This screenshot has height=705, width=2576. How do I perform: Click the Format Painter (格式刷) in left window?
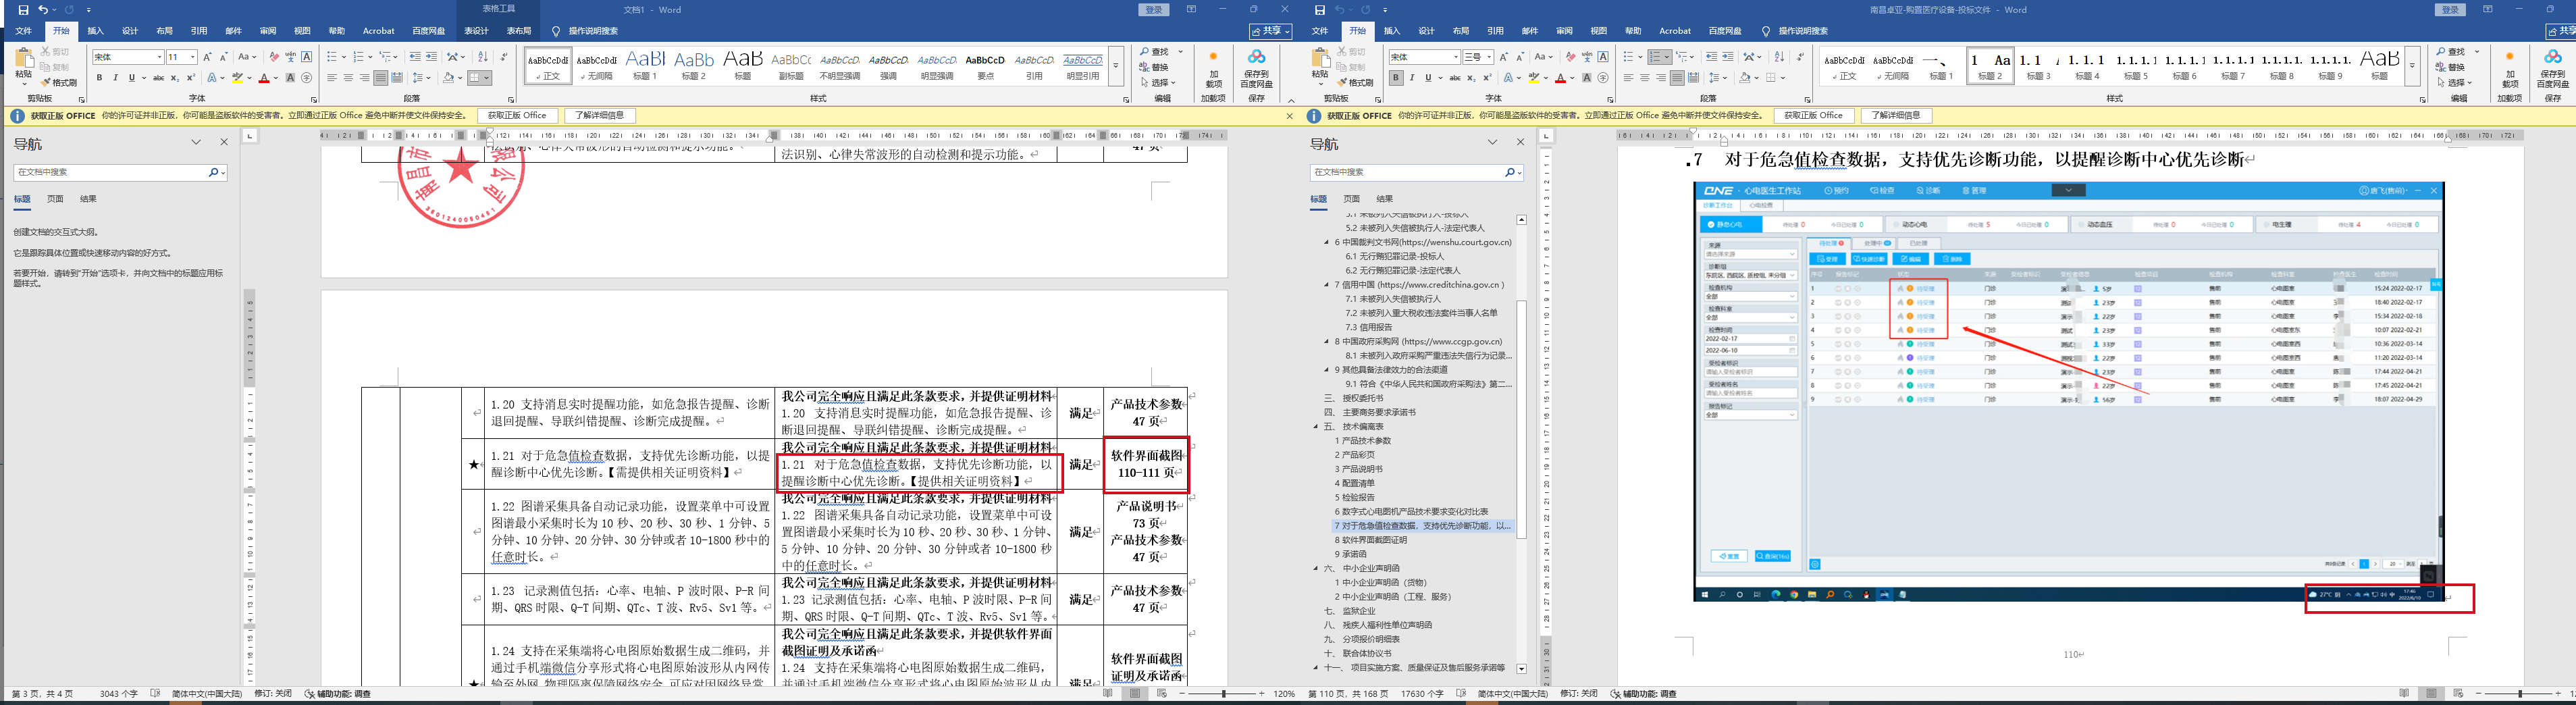pos(59,82)
